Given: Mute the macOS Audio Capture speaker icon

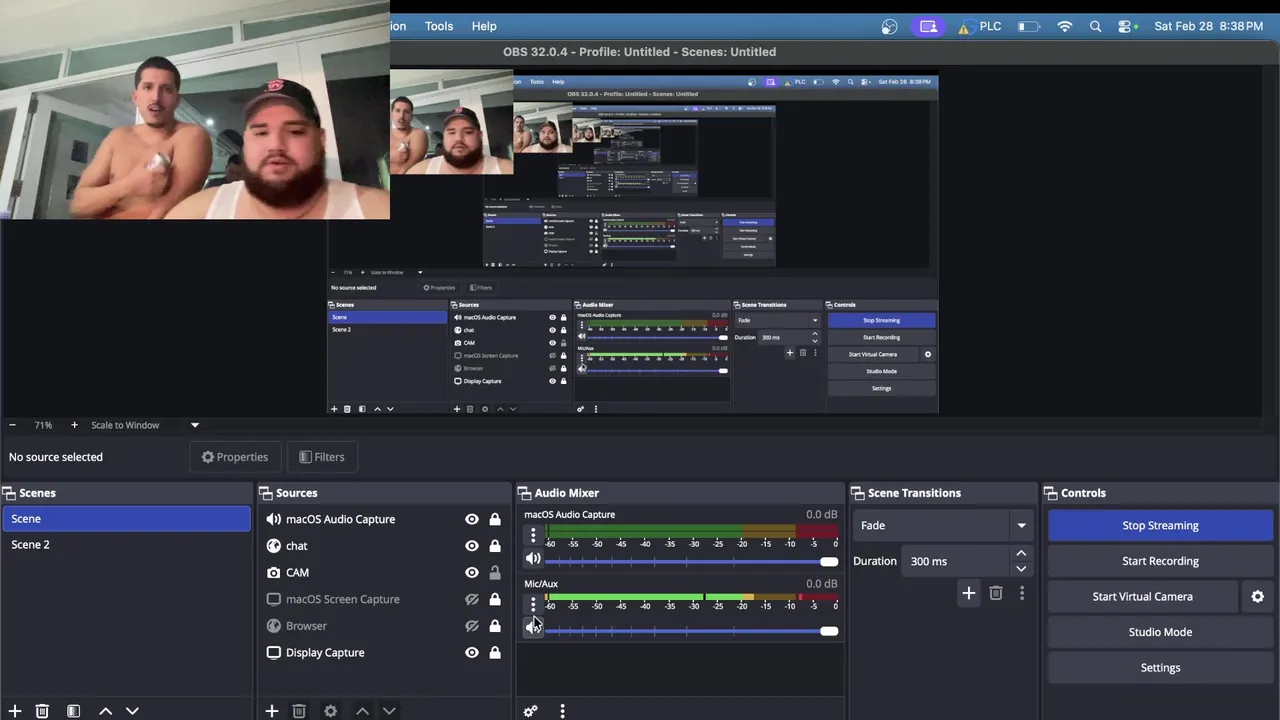Looking at the screenshot, I should [x=533, y=559].
